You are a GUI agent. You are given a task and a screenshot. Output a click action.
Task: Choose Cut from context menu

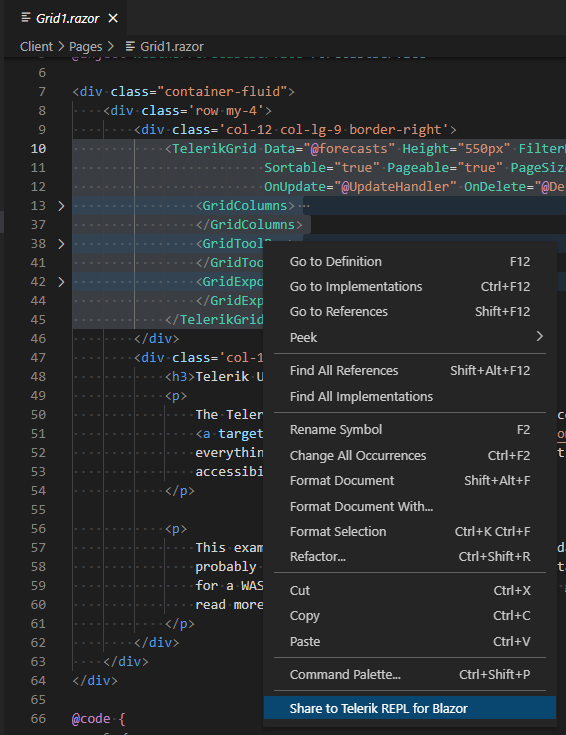point(410,591)
